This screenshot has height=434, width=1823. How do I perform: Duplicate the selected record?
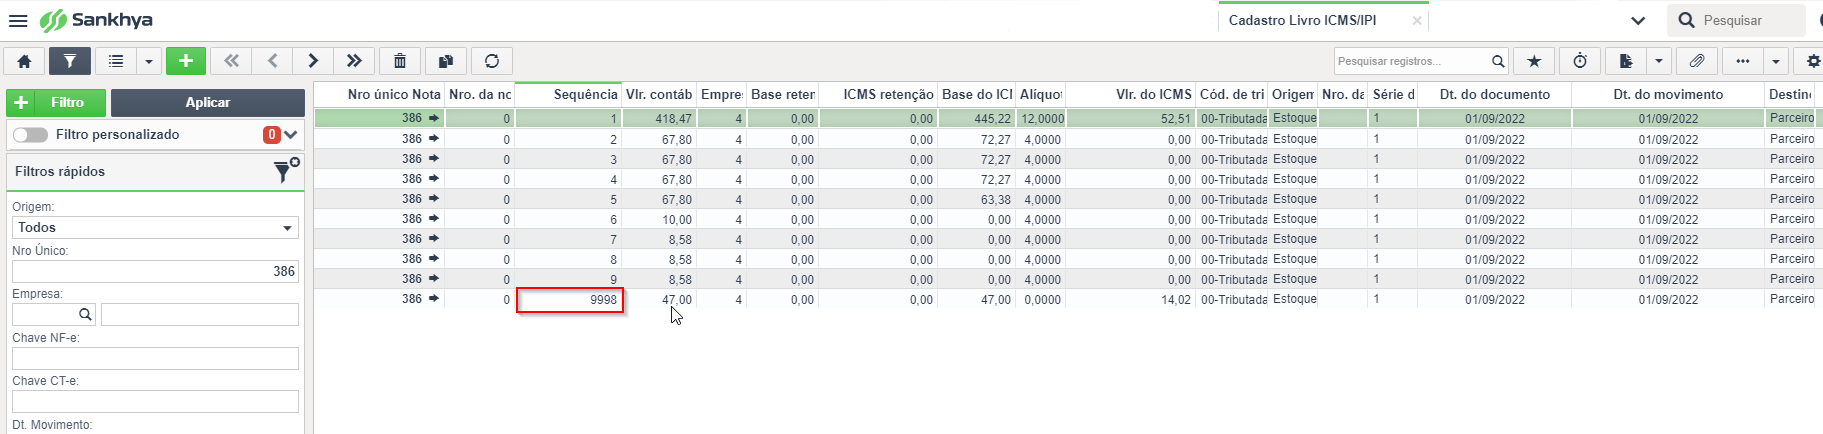click(446, 61)
